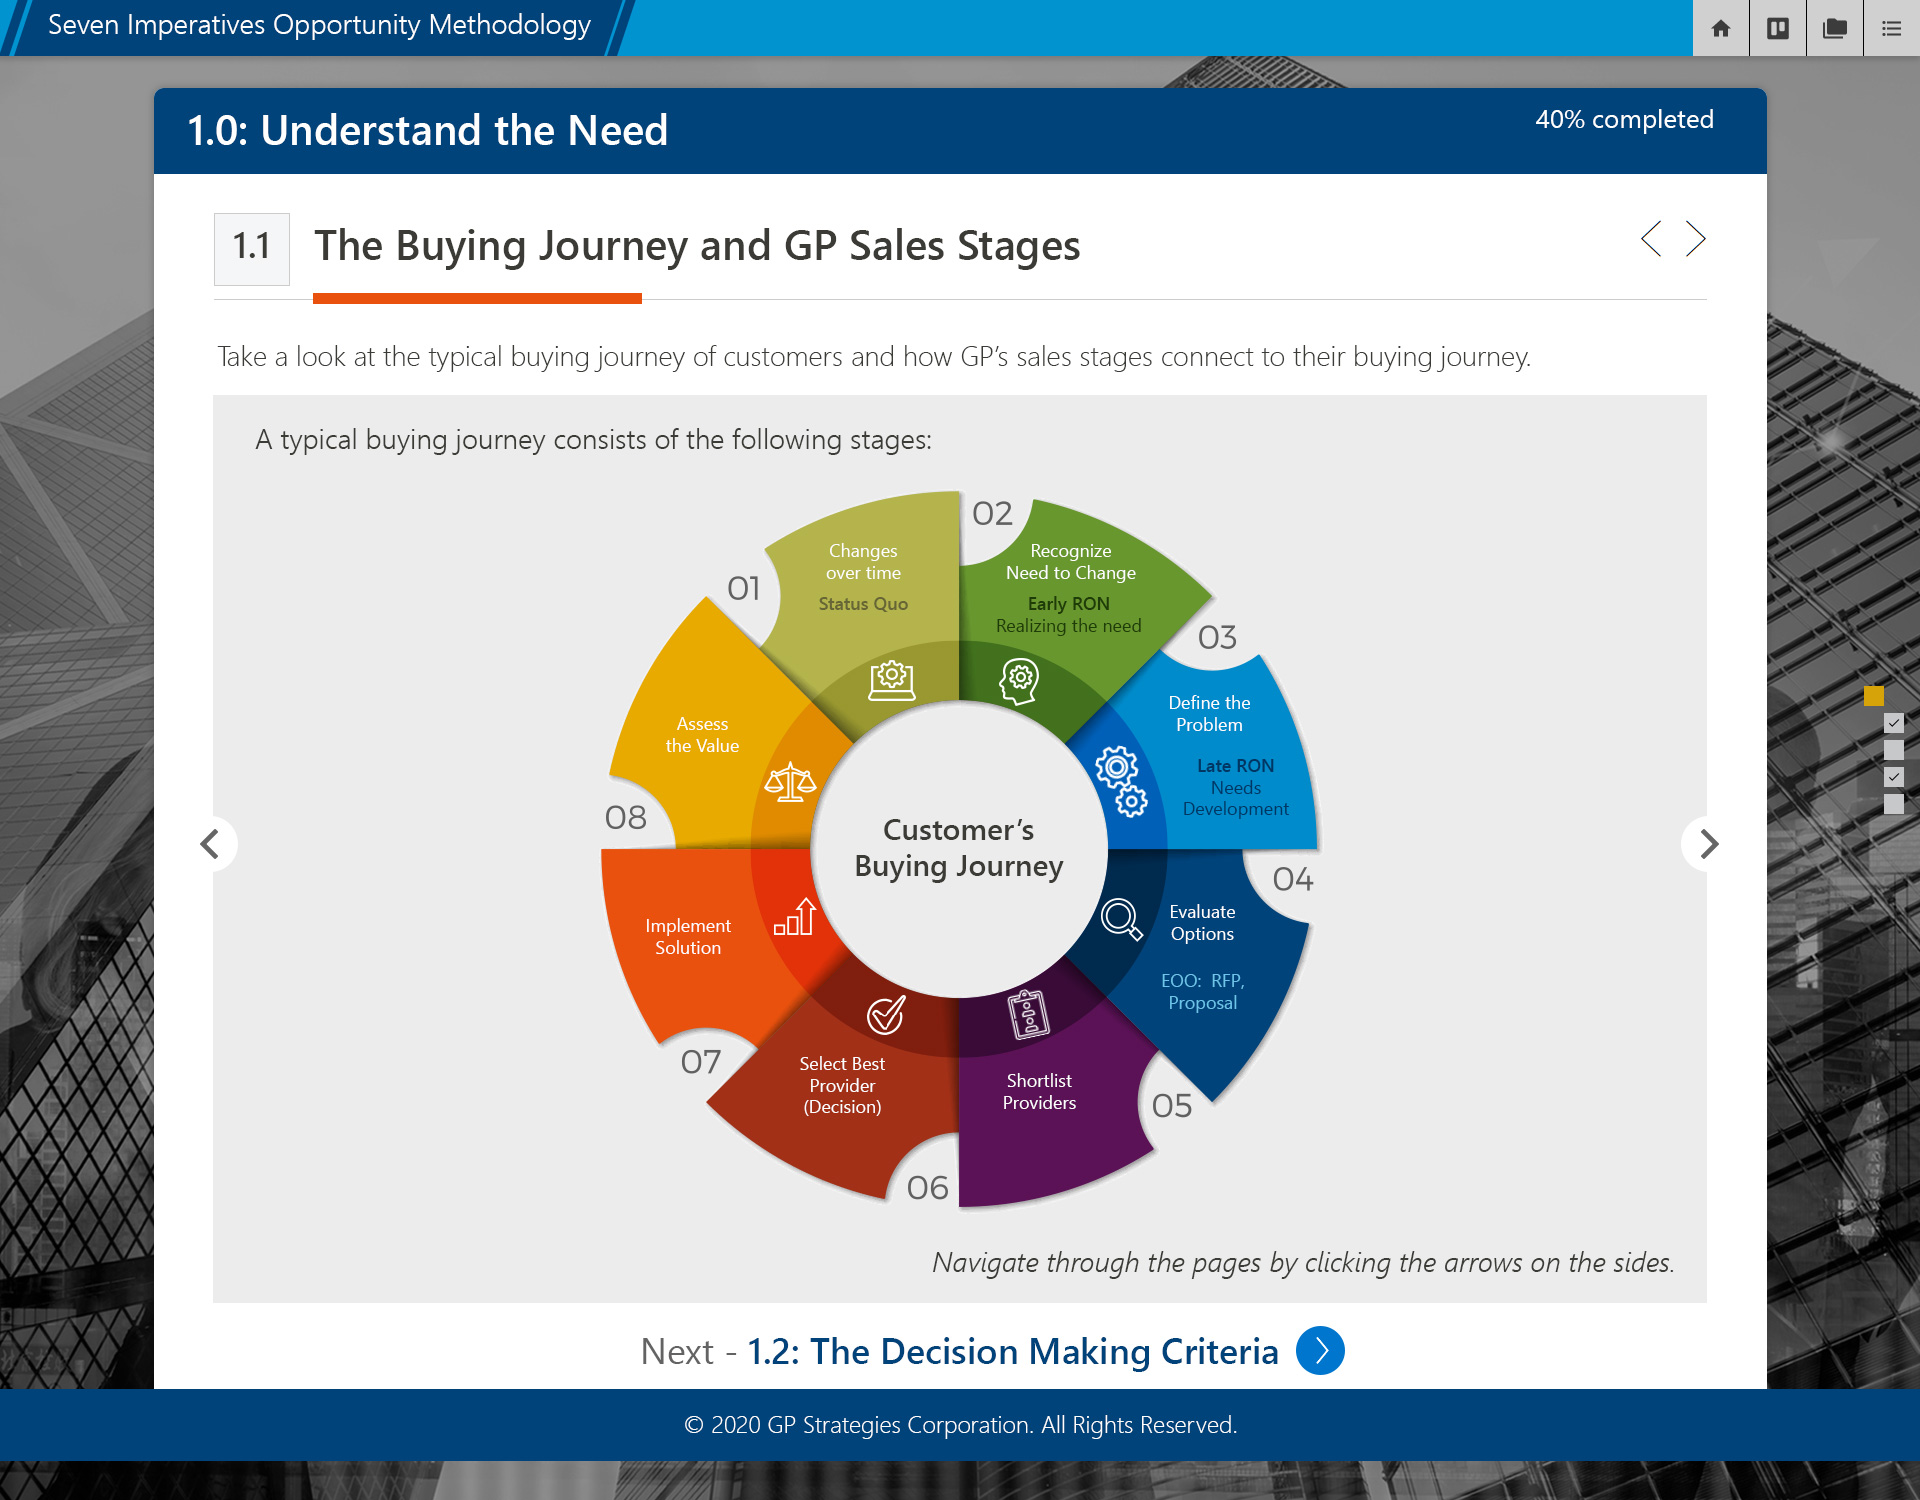Go to previous section with header left arrow
1920x1500 pixels.
(x=1651, y=239)
